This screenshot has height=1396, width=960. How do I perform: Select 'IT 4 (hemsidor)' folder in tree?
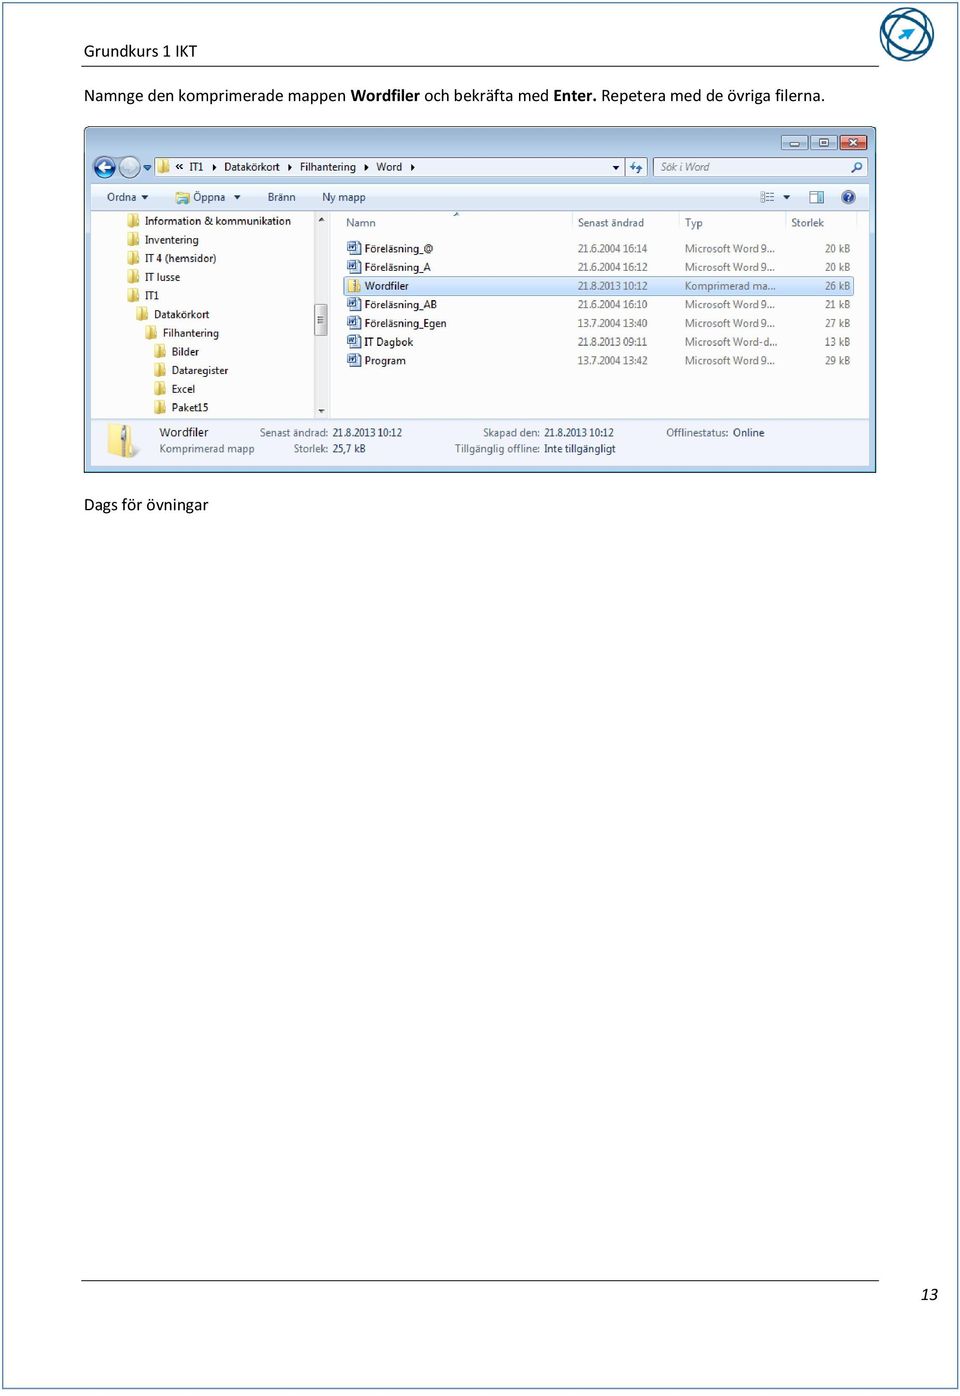[180, 258]
